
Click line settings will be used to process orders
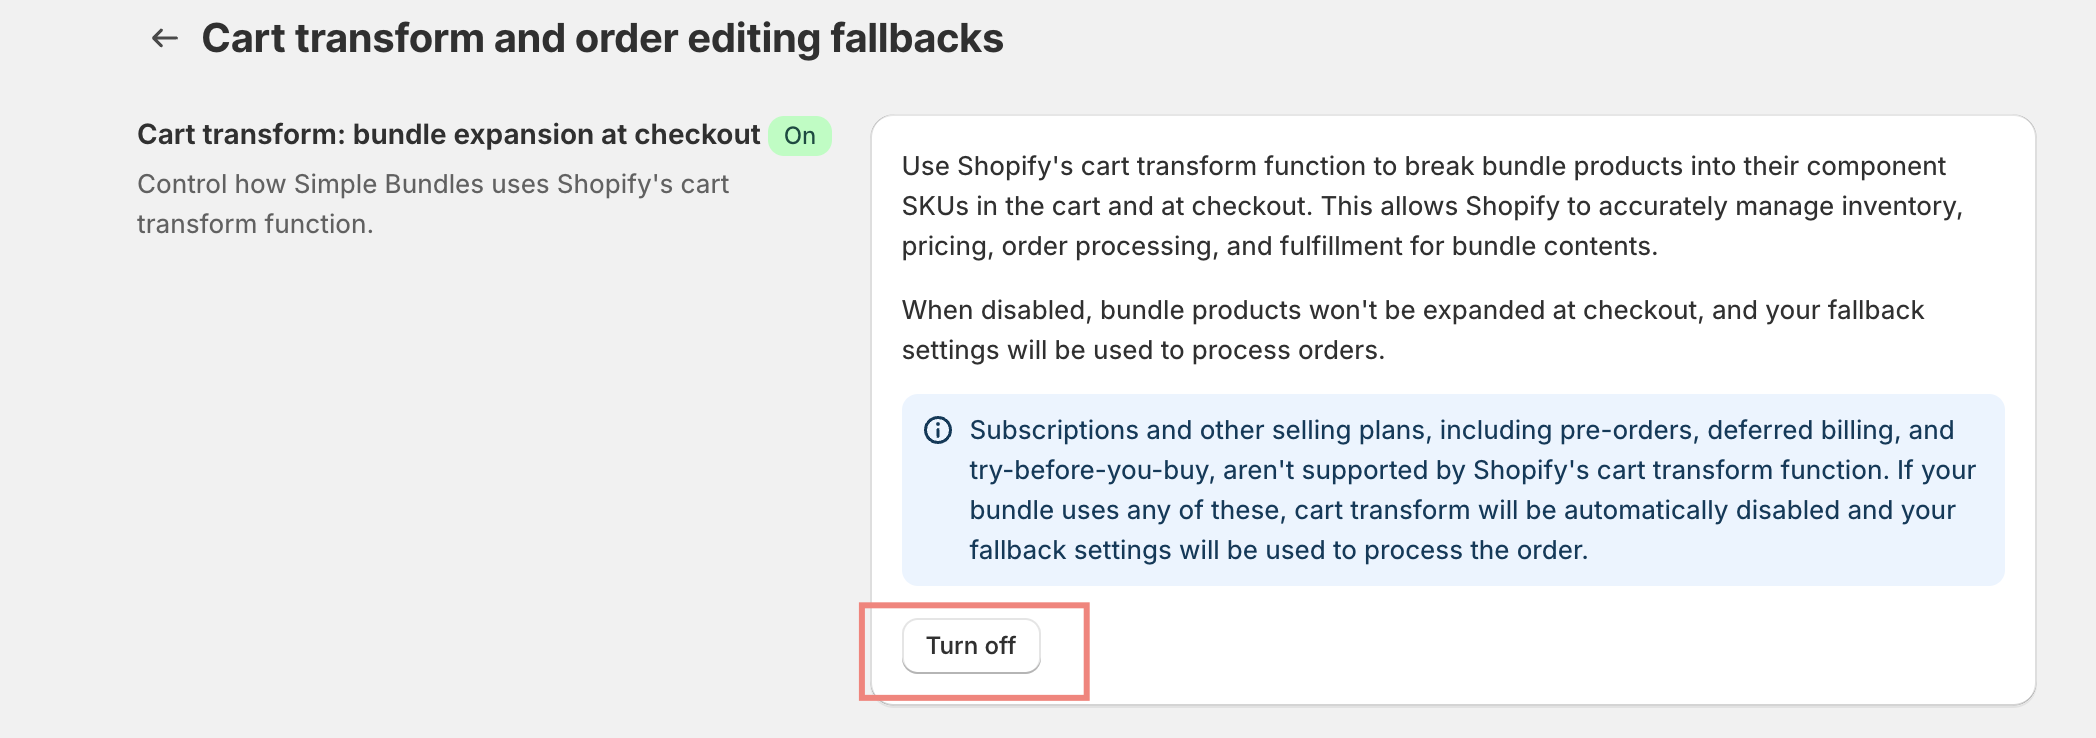1143,350
